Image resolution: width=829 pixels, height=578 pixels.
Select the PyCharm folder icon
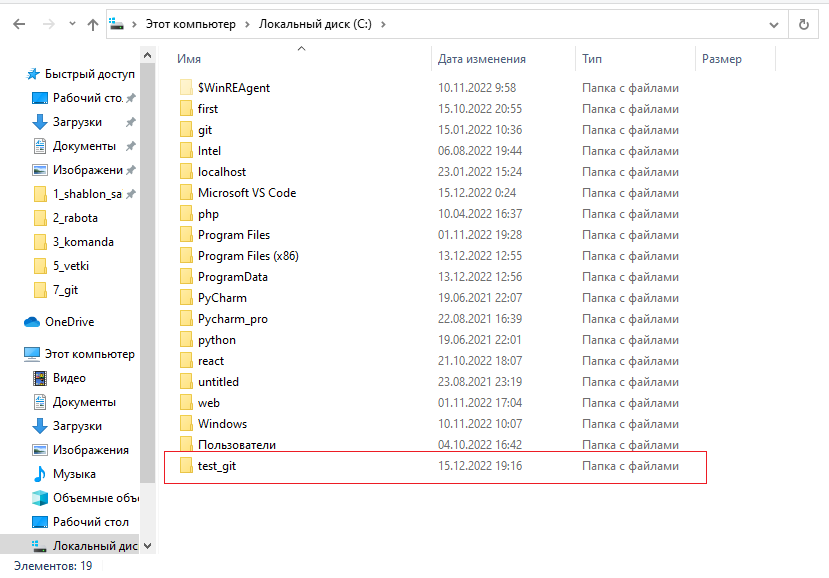pos(186,298)
